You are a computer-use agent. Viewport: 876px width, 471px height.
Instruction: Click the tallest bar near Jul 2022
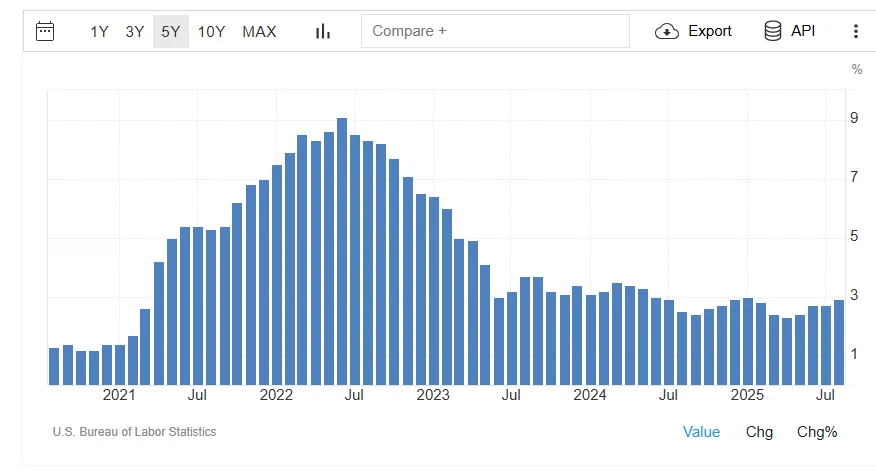pyautogui.click(x=342, y=251)
